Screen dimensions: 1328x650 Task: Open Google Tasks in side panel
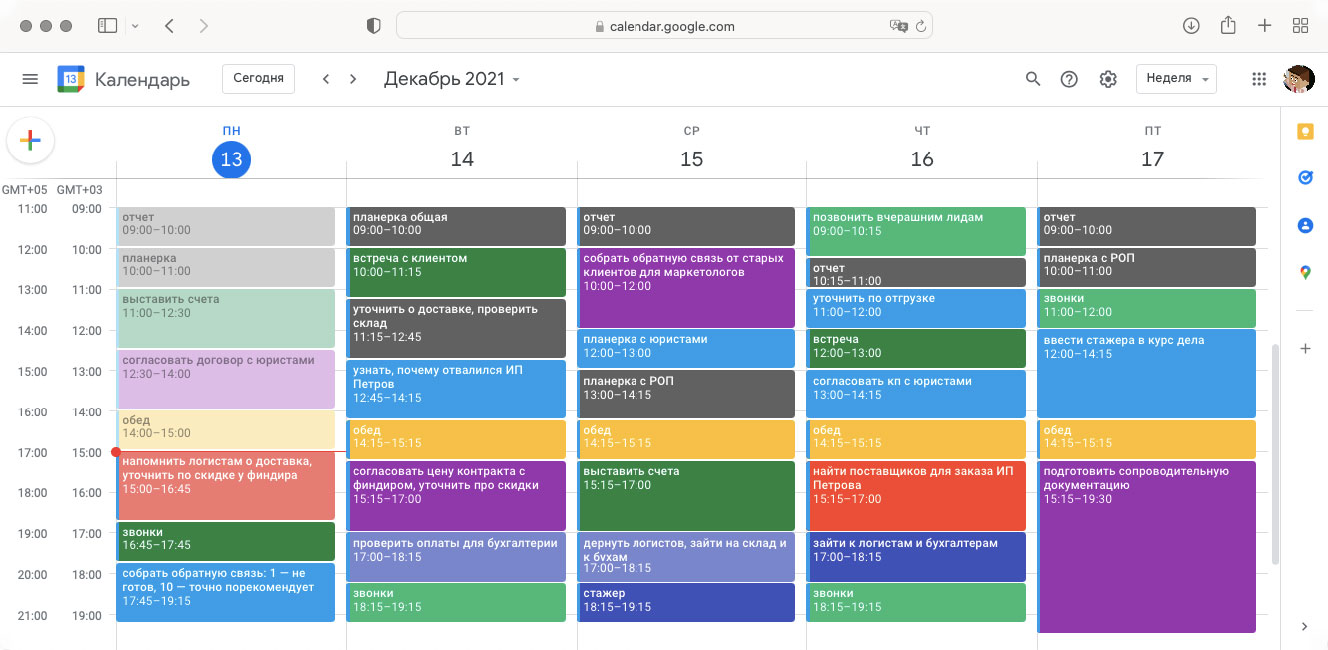tap(1304, 178)
